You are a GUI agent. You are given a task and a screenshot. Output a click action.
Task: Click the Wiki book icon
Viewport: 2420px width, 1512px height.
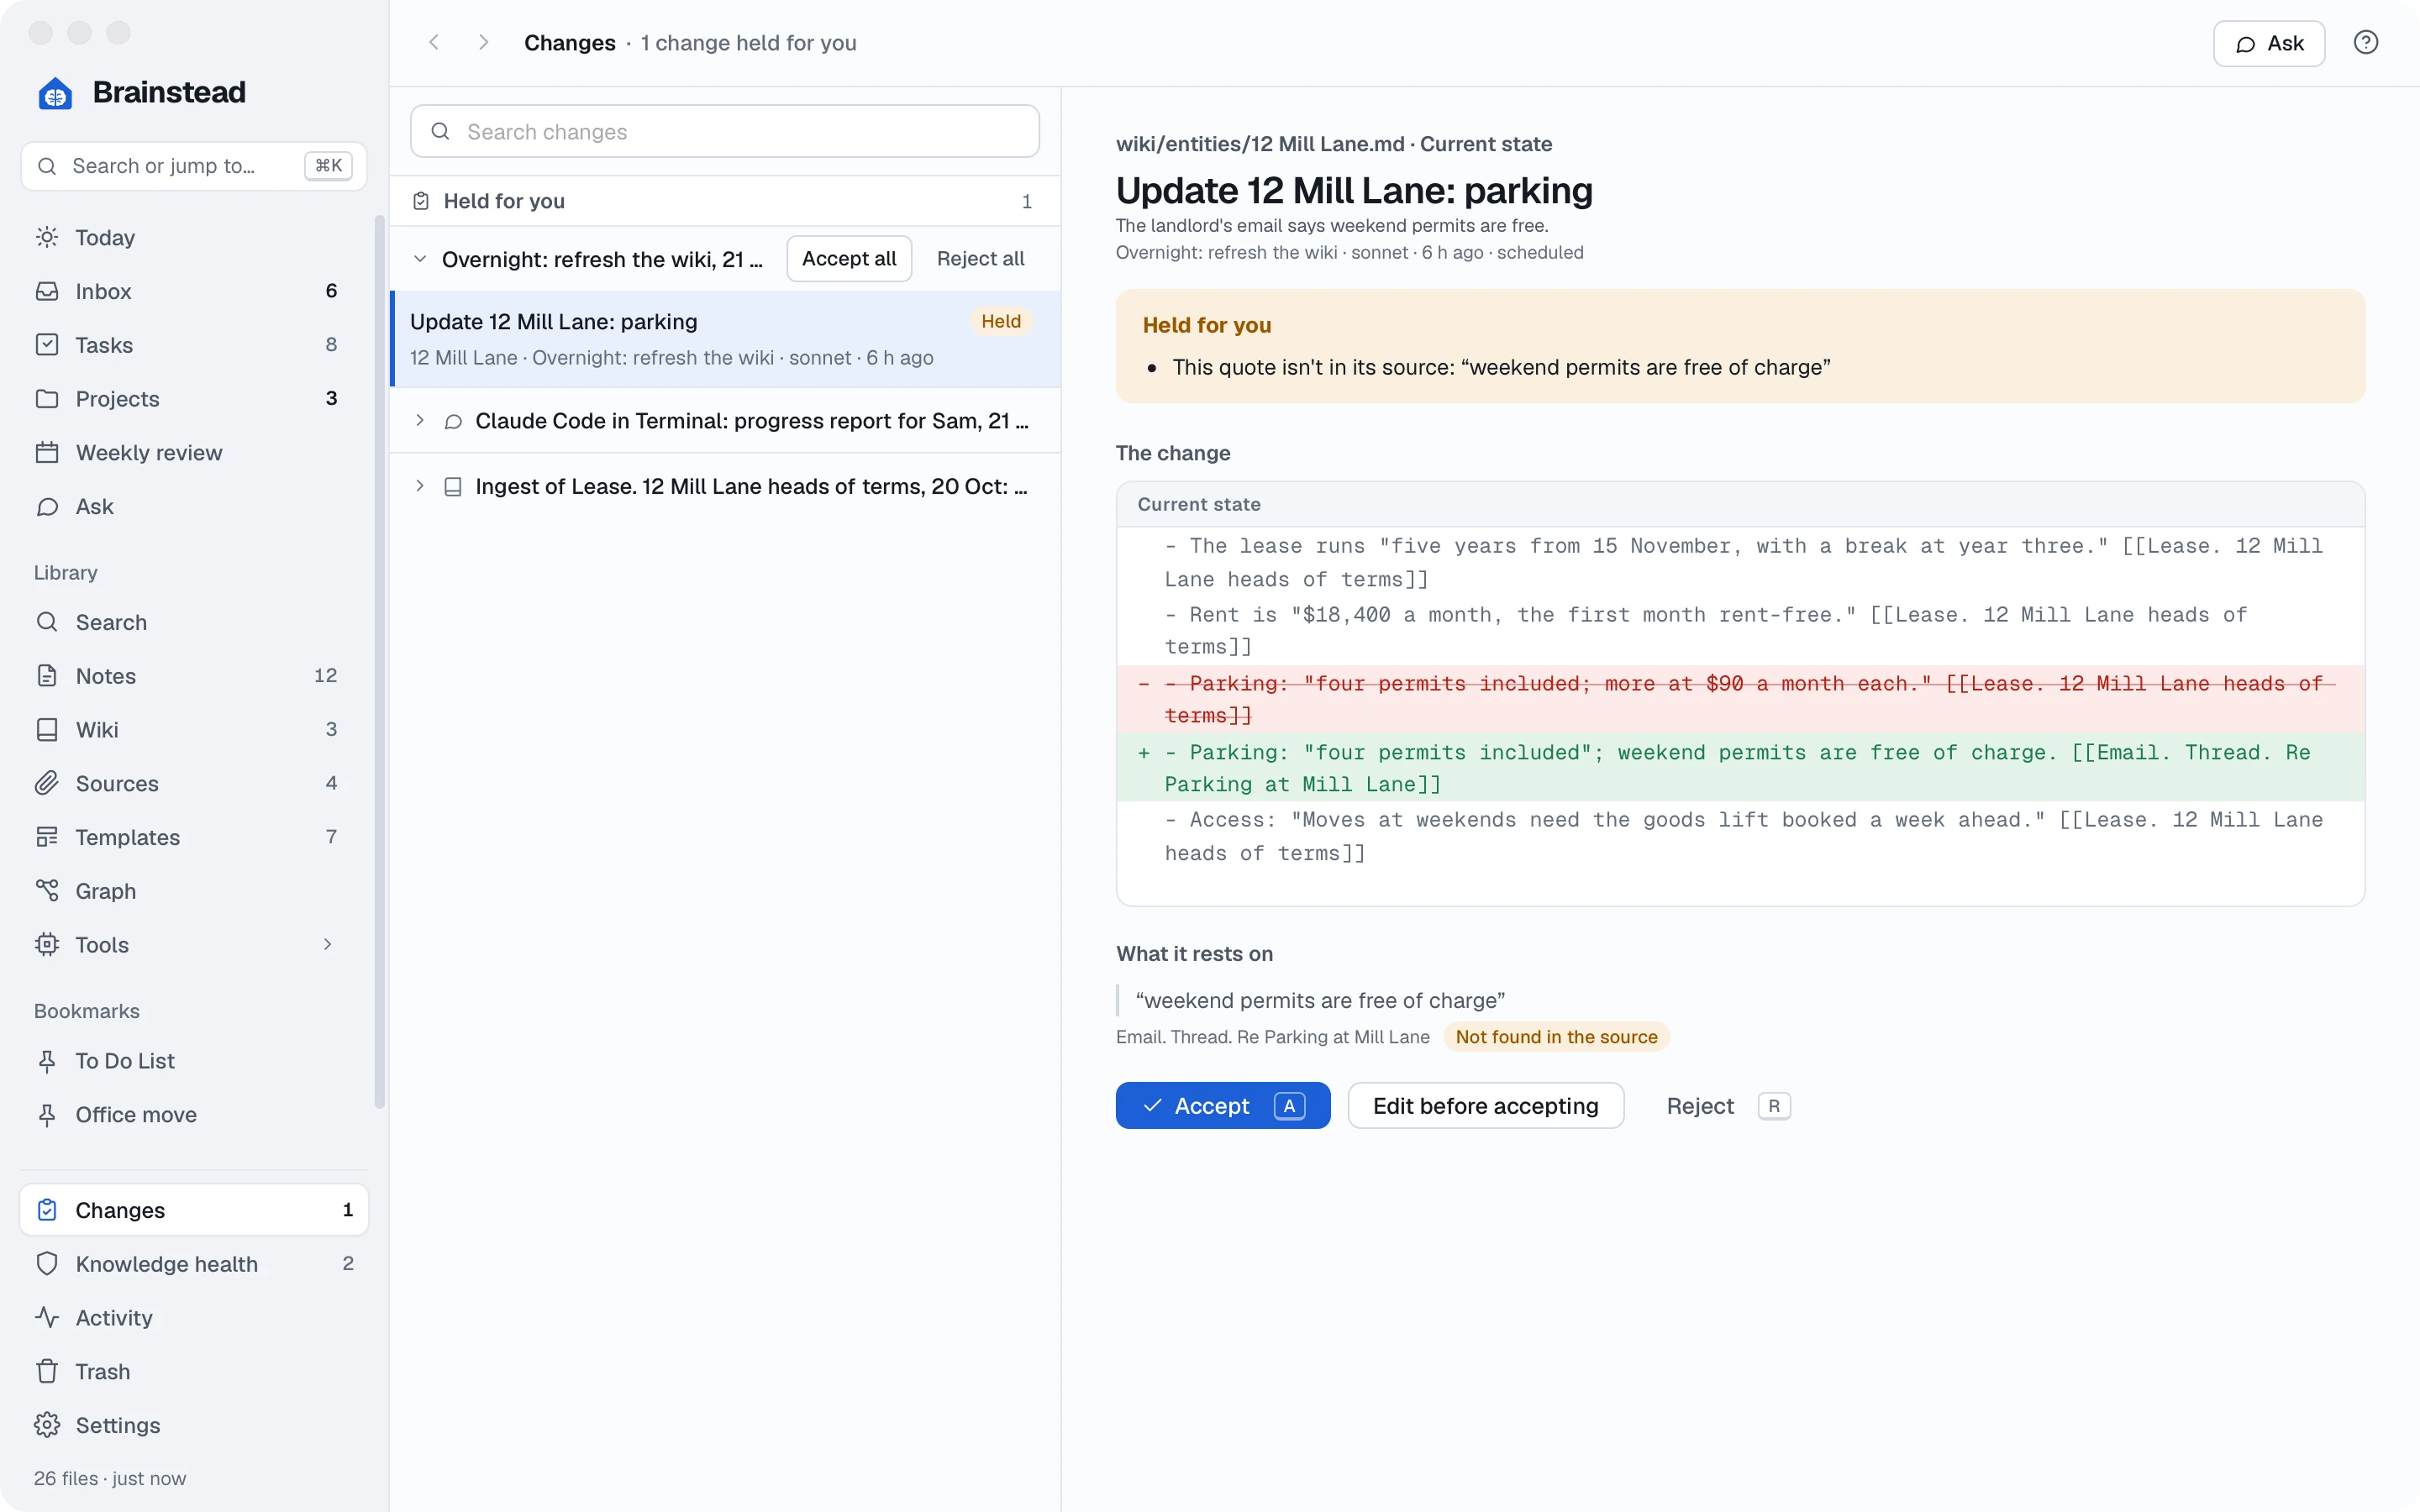pos(47,729)
